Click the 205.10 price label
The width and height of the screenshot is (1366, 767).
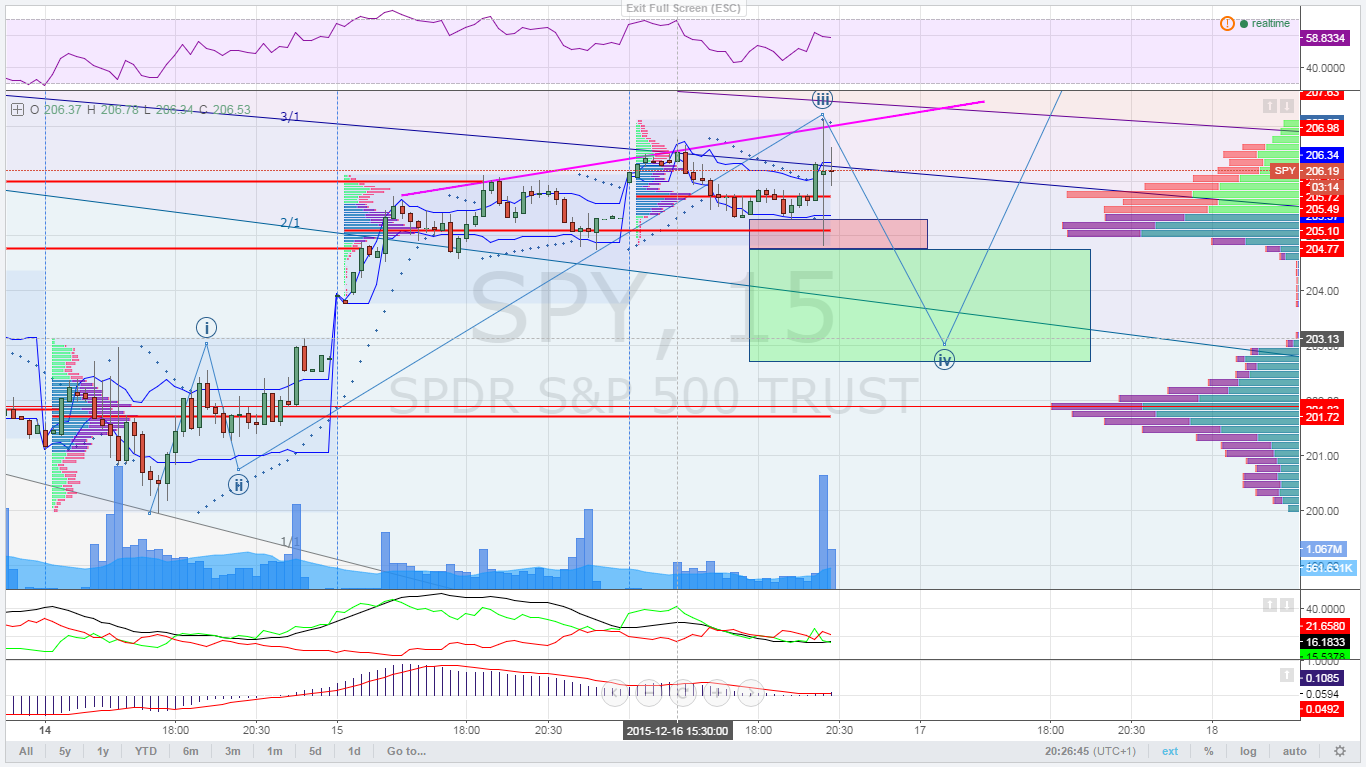tap(1321, 232)
